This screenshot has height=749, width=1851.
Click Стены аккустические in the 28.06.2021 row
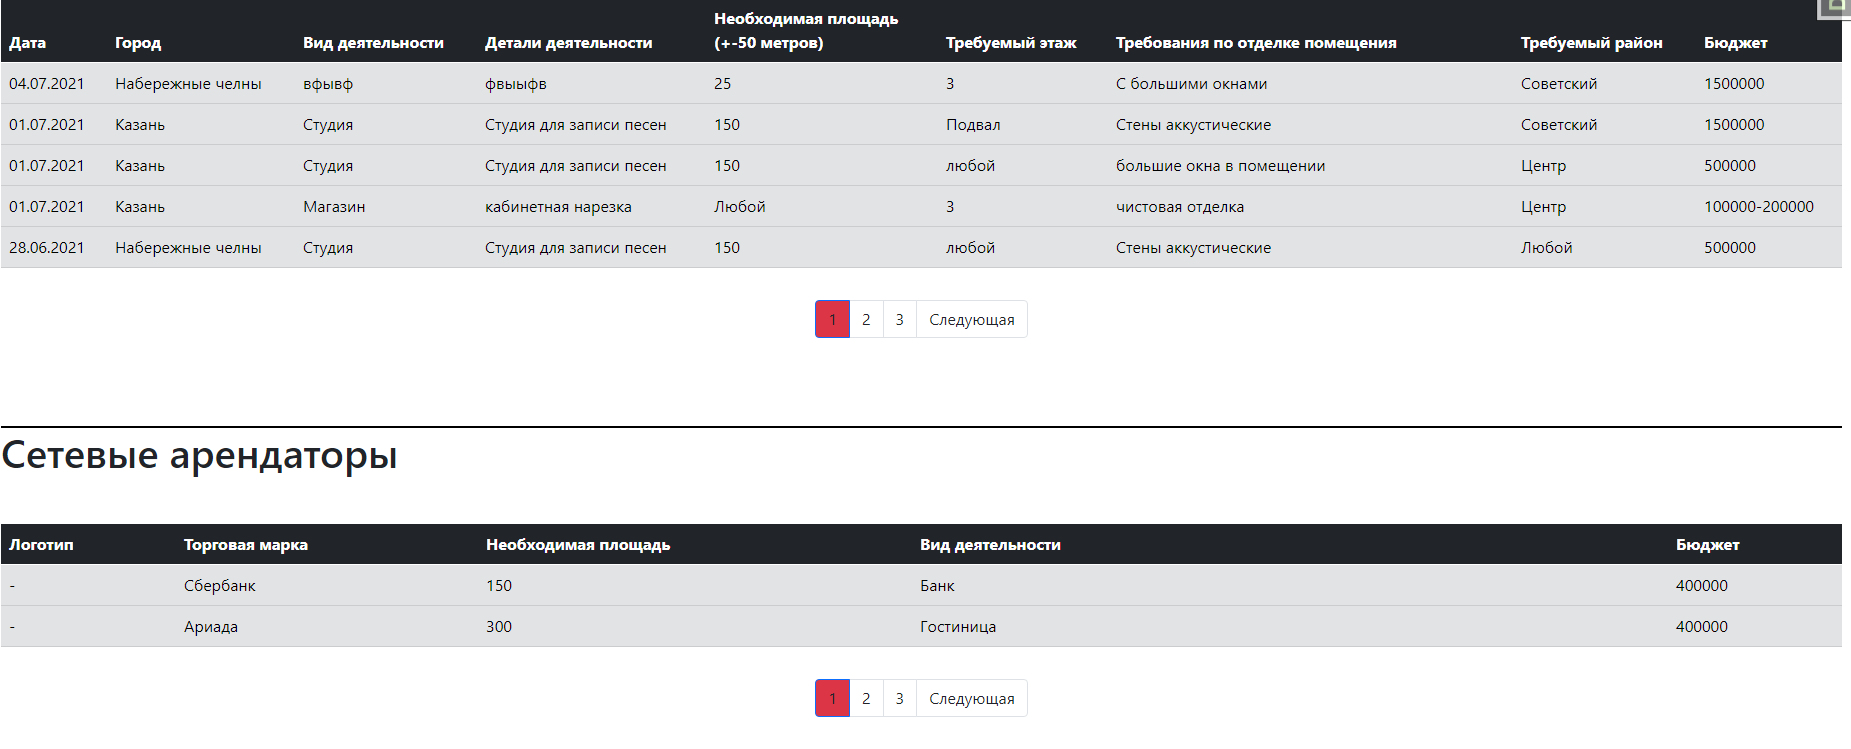pos(1193,248)
